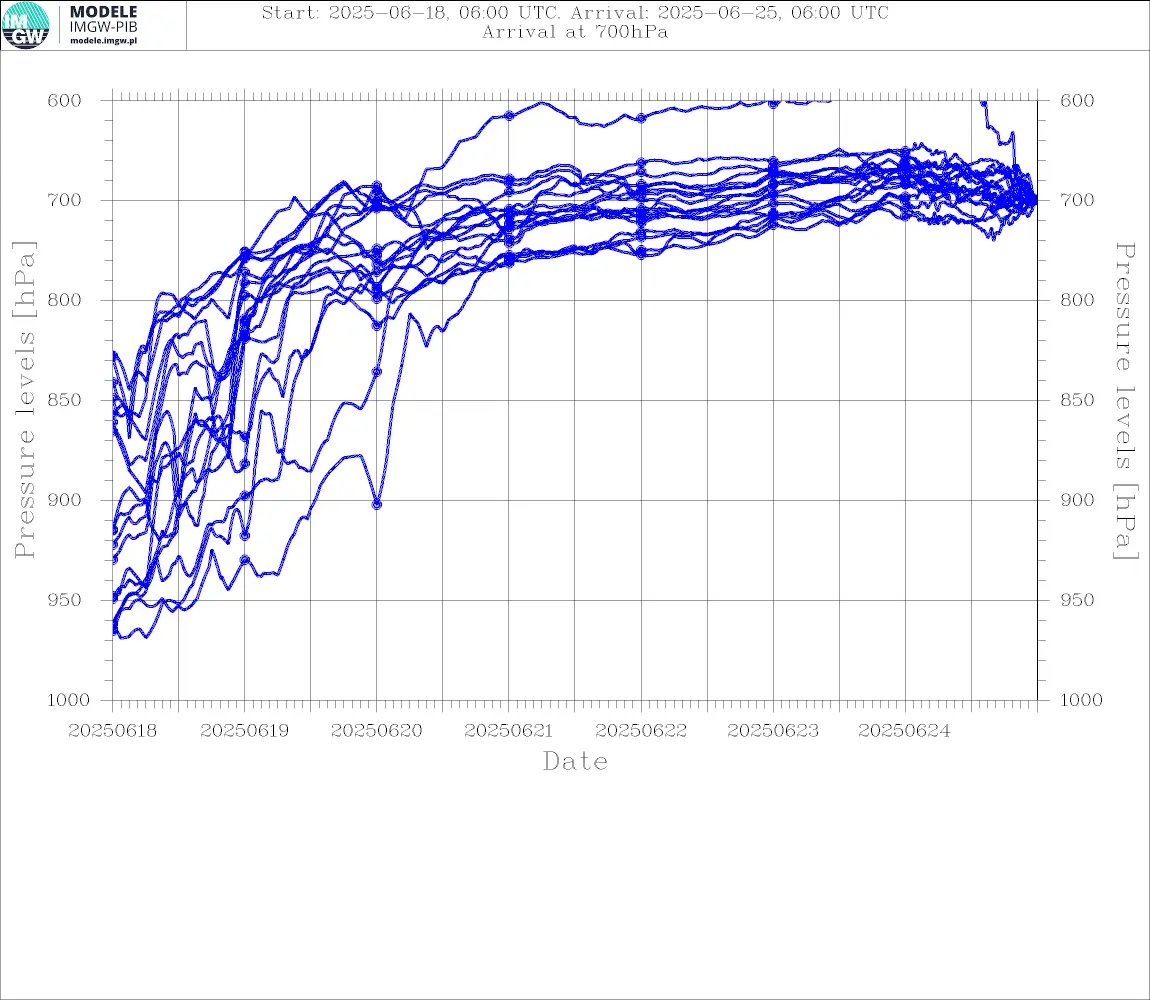
Task: Click the right axis 1000 label
Action: click(x=1081, y=700)
